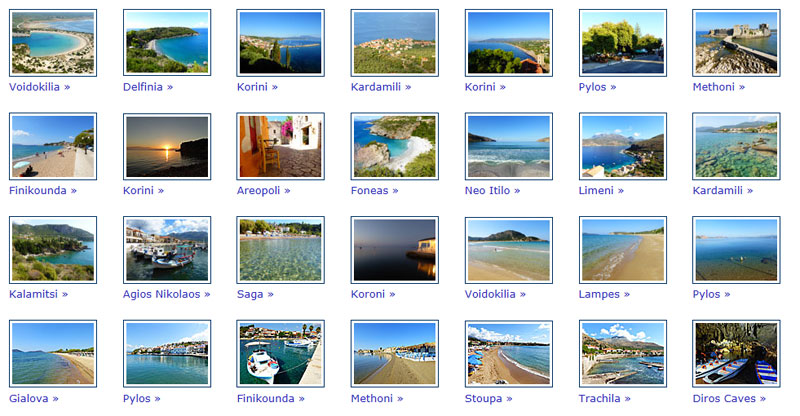Follow the Kalamitsi » link
800x416 pixels.
click(x=38, y=294)
